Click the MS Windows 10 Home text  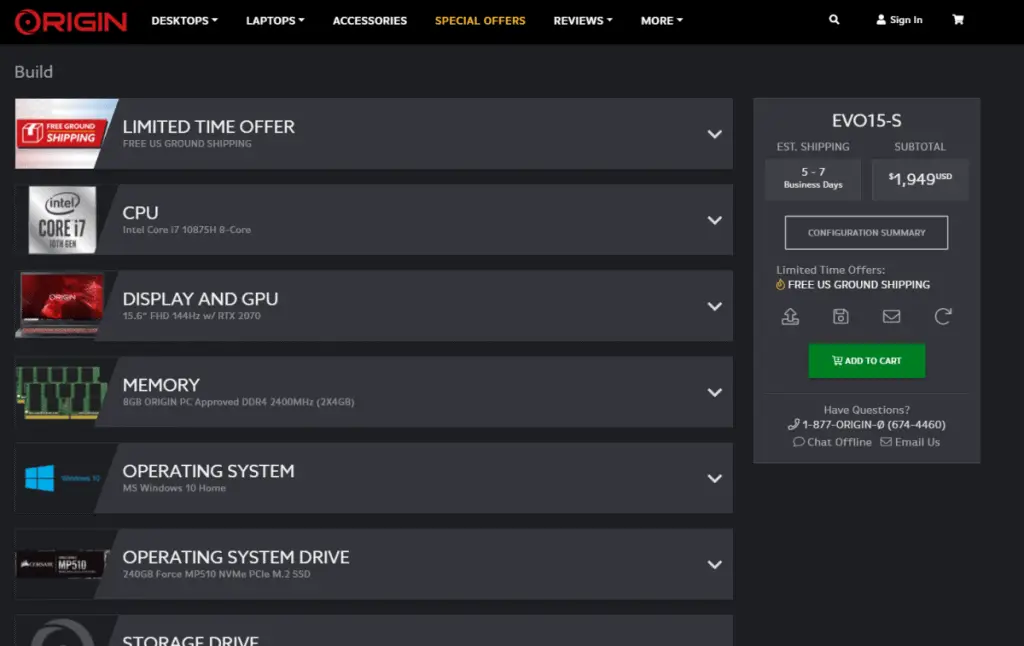click(174, 489)
